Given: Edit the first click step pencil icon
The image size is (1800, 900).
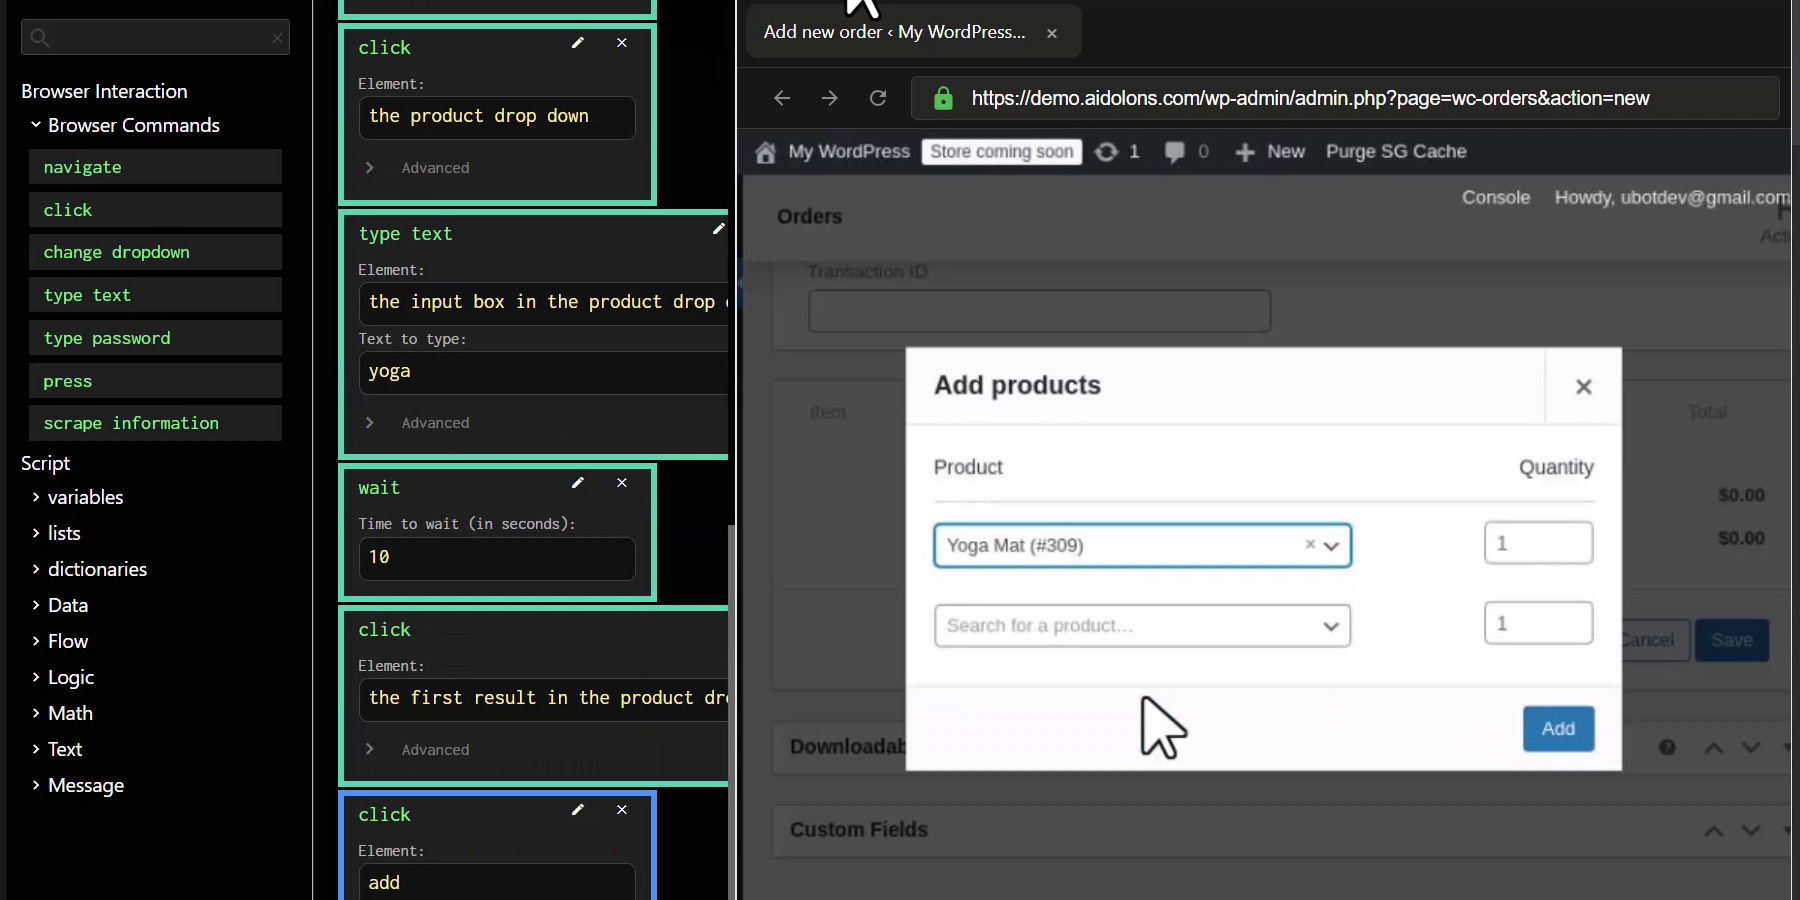Looking at the screenshot, I should [577, 43].
